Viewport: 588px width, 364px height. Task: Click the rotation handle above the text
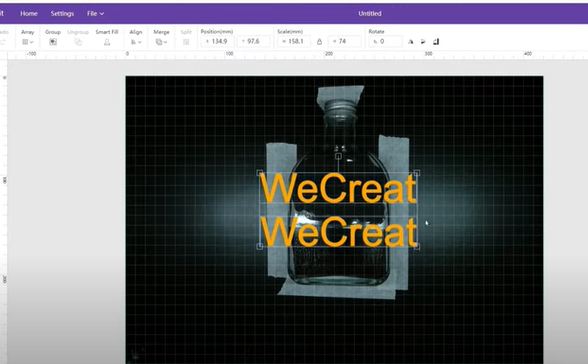[x=338, y=156]
